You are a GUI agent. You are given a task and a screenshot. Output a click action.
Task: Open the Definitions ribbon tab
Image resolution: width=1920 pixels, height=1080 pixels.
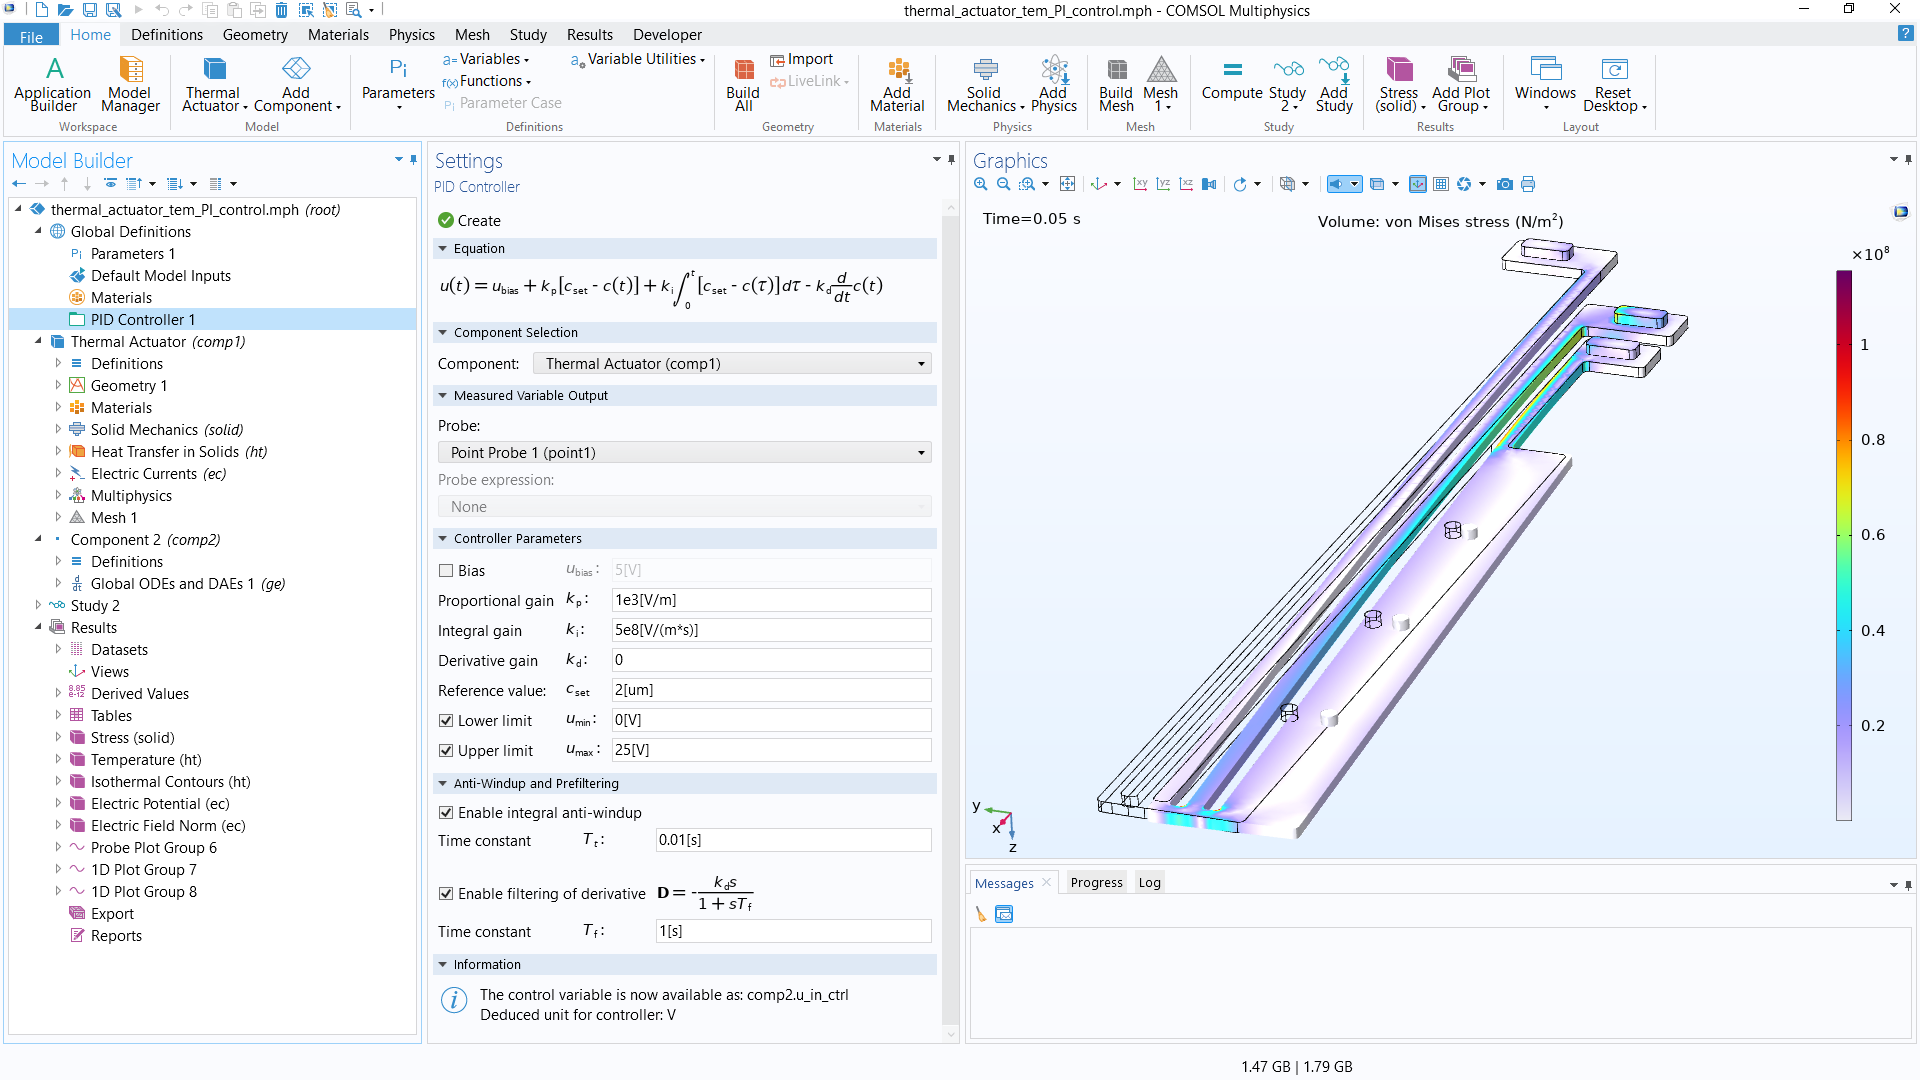click(x=167, y=34)
